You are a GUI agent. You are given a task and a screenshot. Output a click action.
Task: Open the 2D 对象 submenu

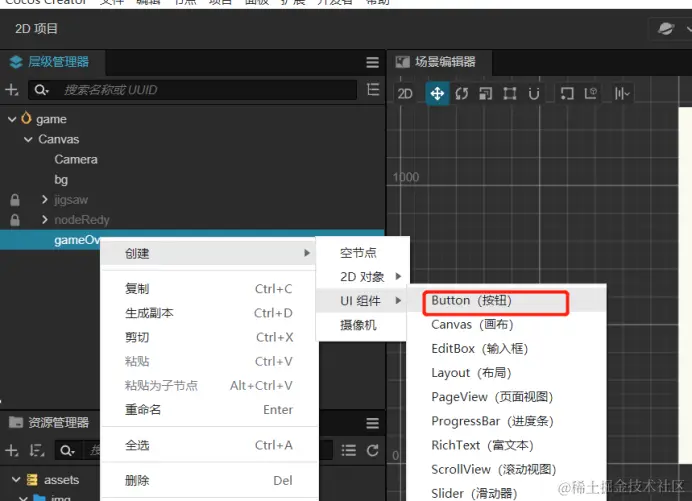pyautogui.click(x=362, y=277)
